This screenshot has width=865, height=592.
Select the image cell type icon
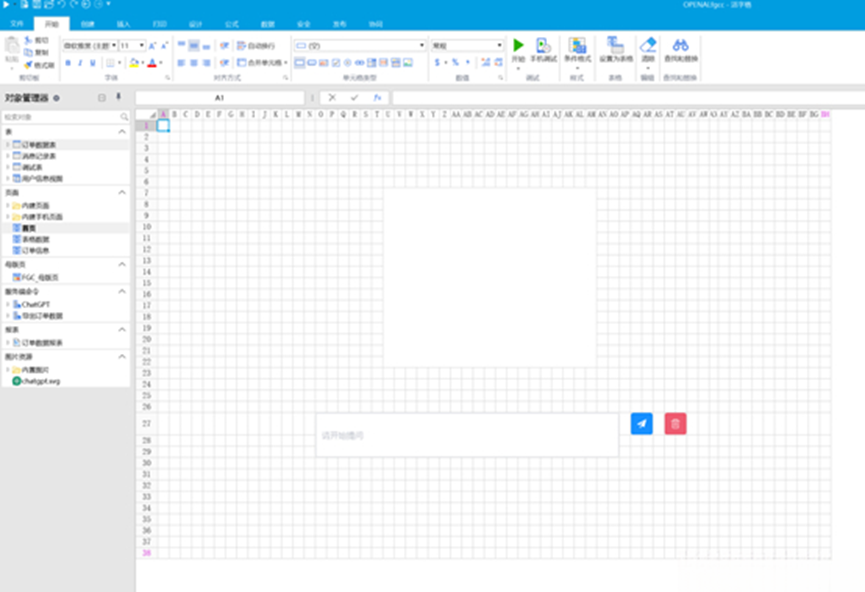[x=408, y=62]
